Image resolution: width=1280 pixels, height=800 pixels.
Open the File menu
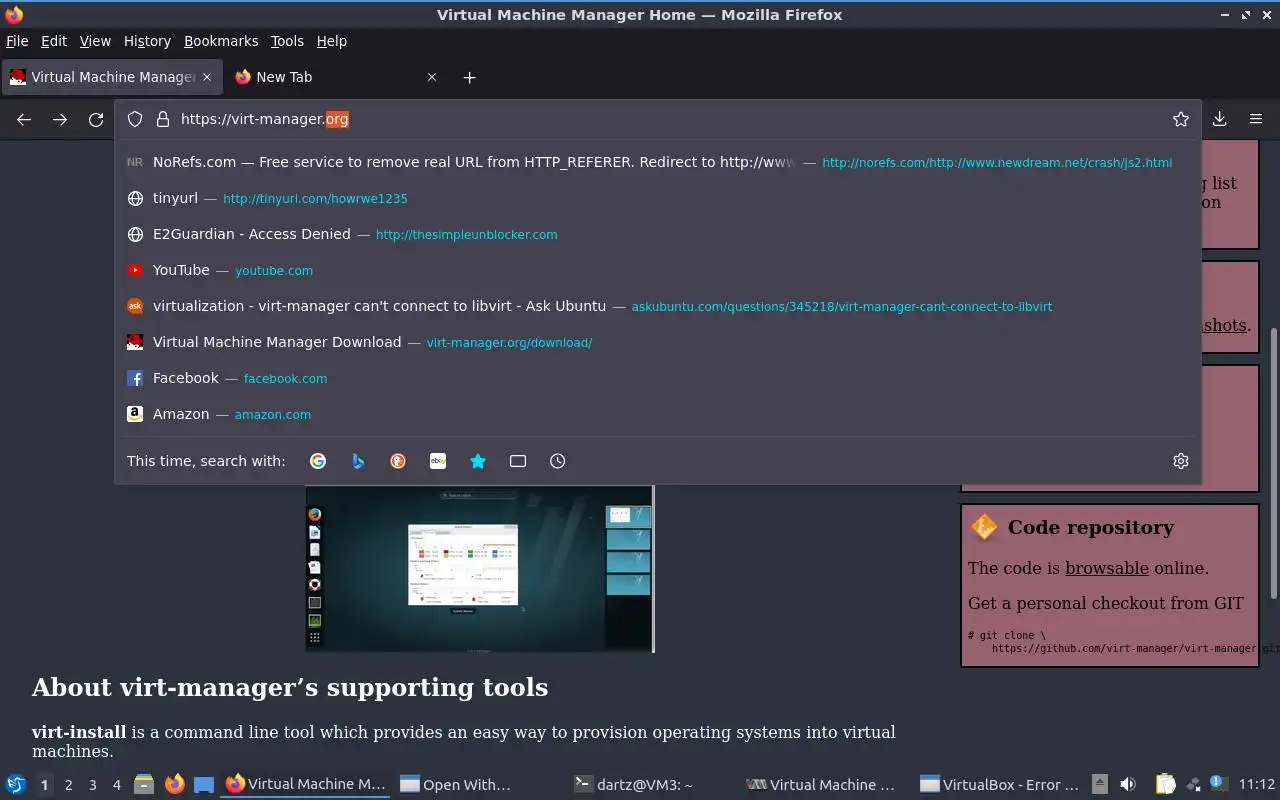(x=17, y=41)
